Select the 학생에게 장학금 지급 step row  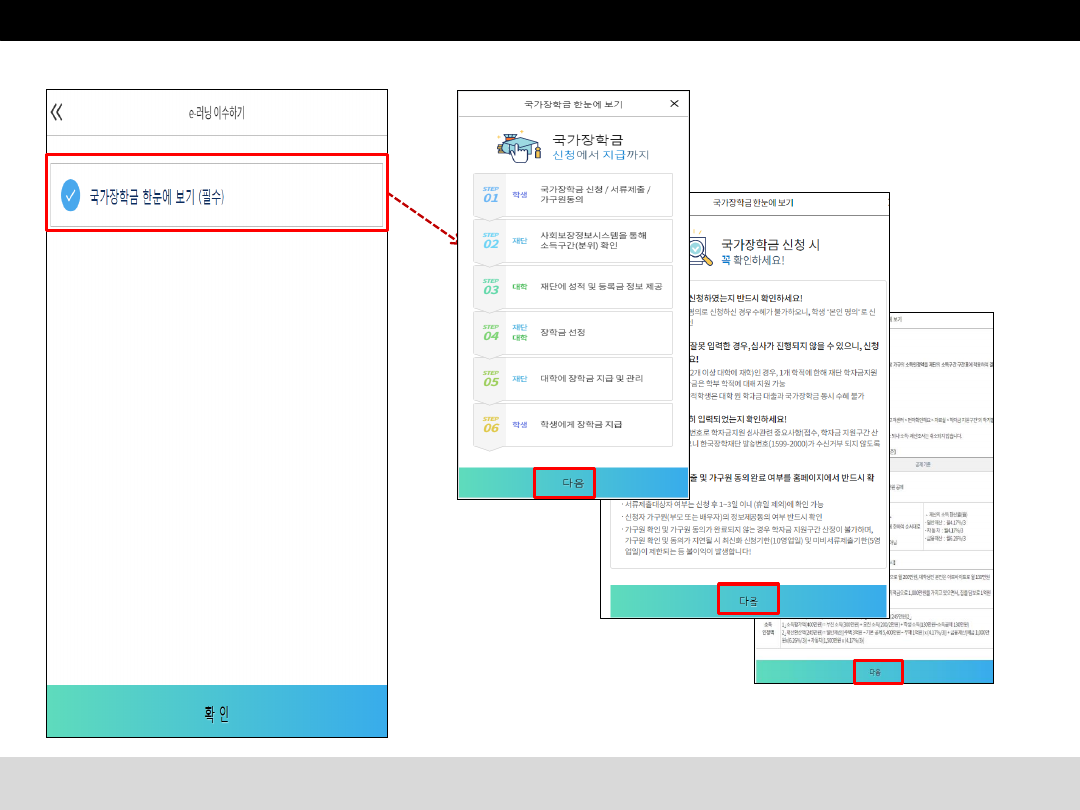point(581,425)
